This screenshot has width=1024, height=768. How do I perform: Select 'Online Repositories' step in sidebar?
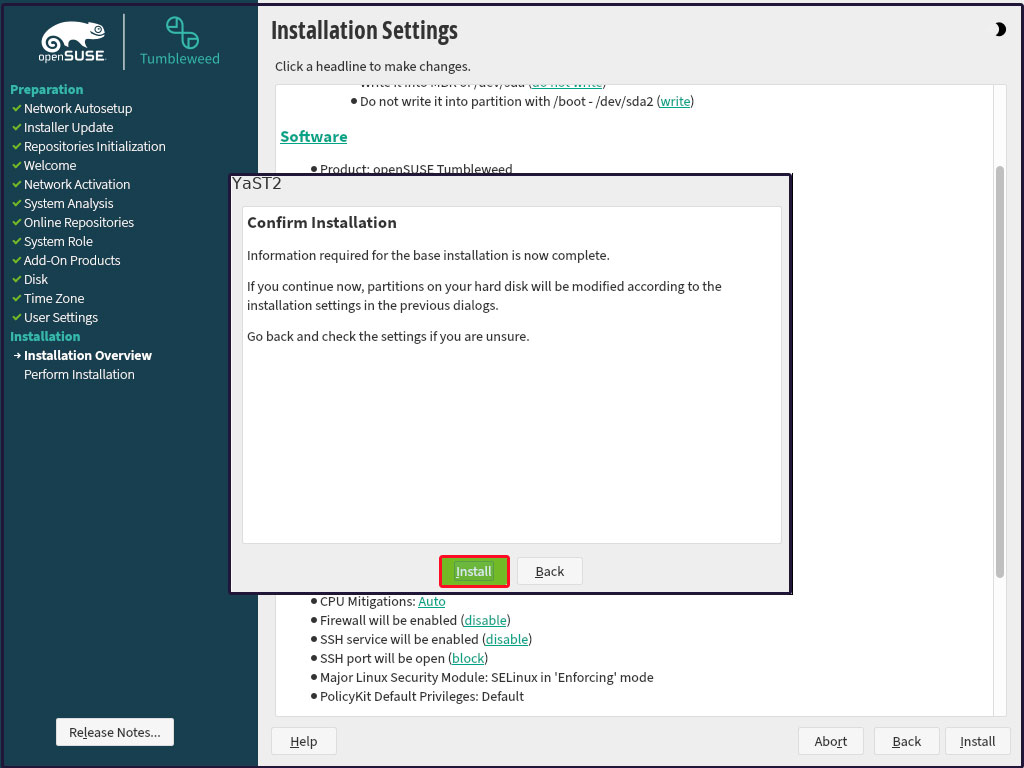click(x=79, y=222)
